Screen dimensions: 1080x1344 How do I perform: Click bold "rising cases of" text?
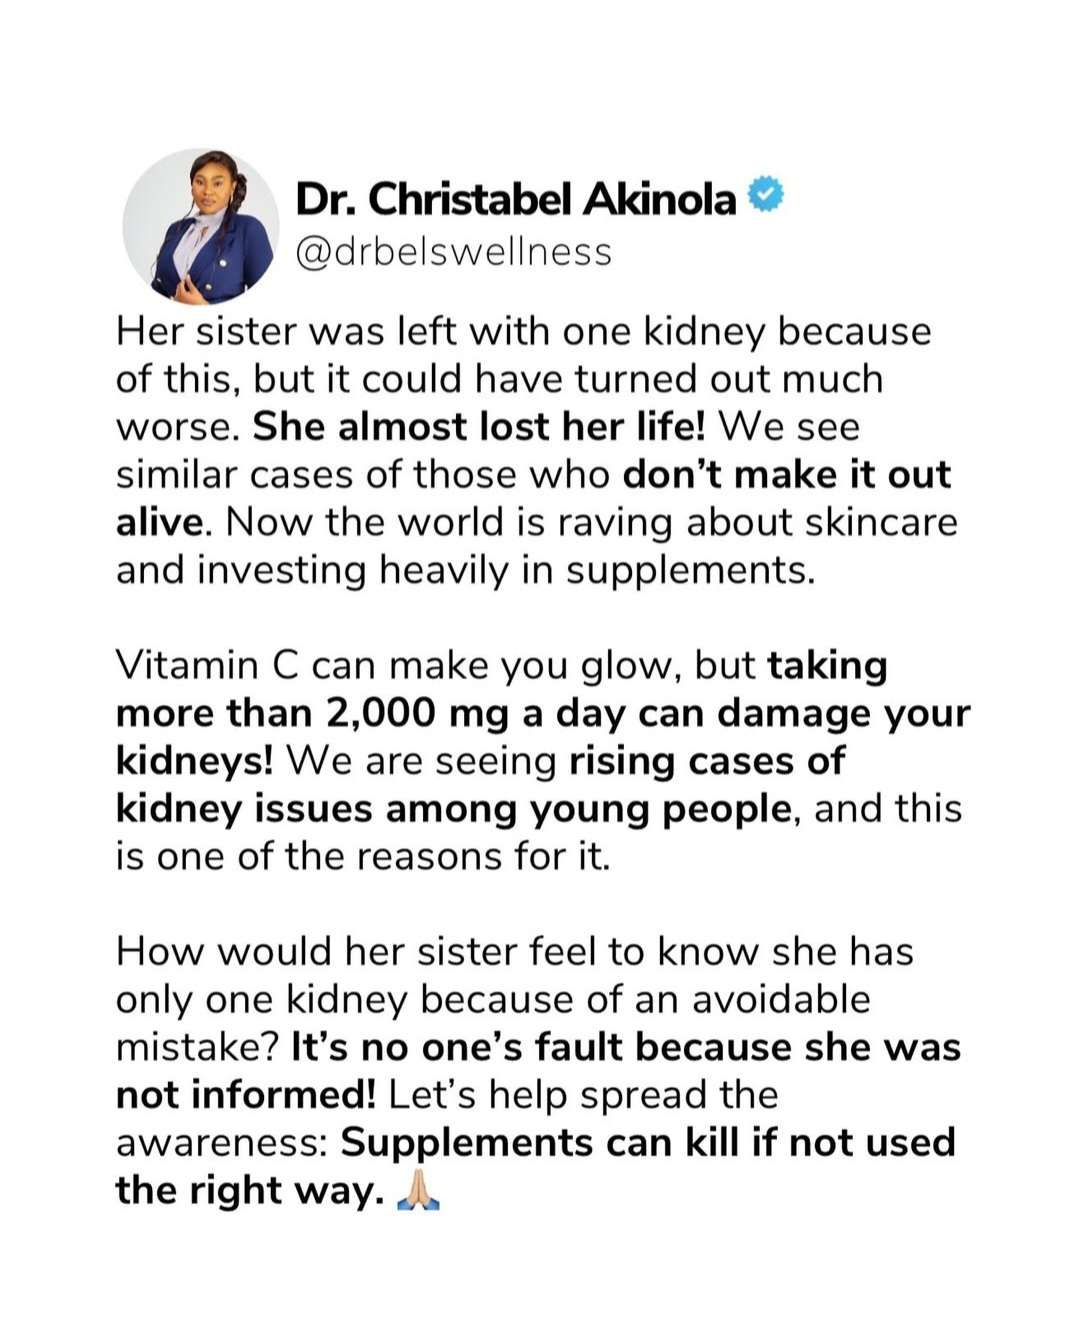coord(706,761)
